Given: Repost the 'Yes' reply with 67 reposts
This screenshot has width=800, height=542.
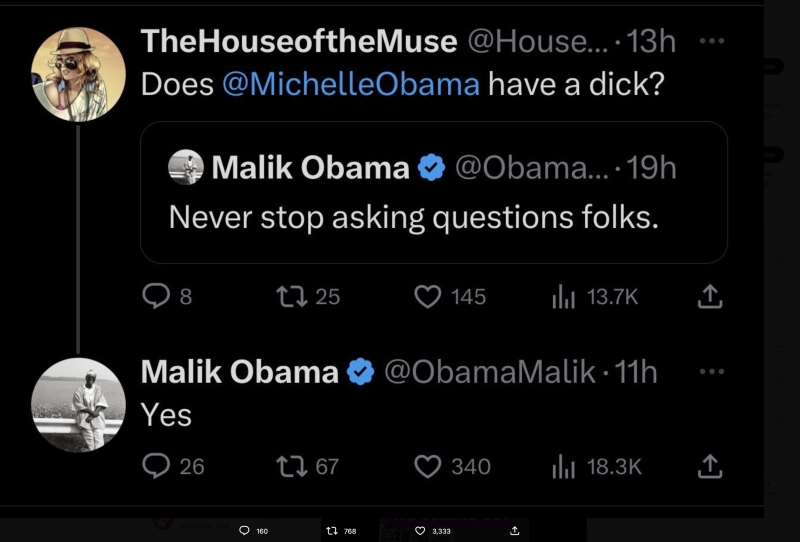Looking at the screenshot, I should (x=290, y=466).
